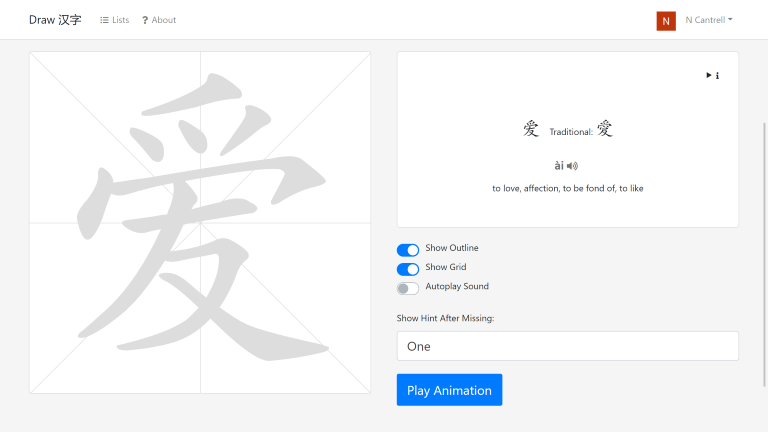768x432 pixels.
Task: Click the Draw 汉字 home link
Action: pos(55,20)
